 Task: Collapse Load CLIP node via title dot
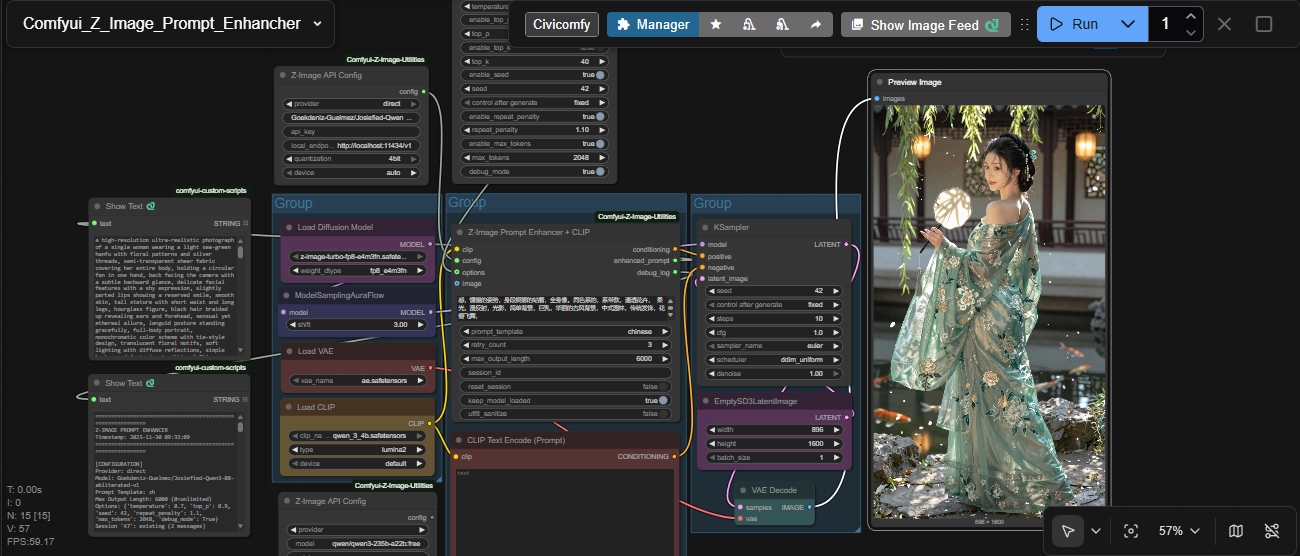pyautogui.click(x=288, y=407)
